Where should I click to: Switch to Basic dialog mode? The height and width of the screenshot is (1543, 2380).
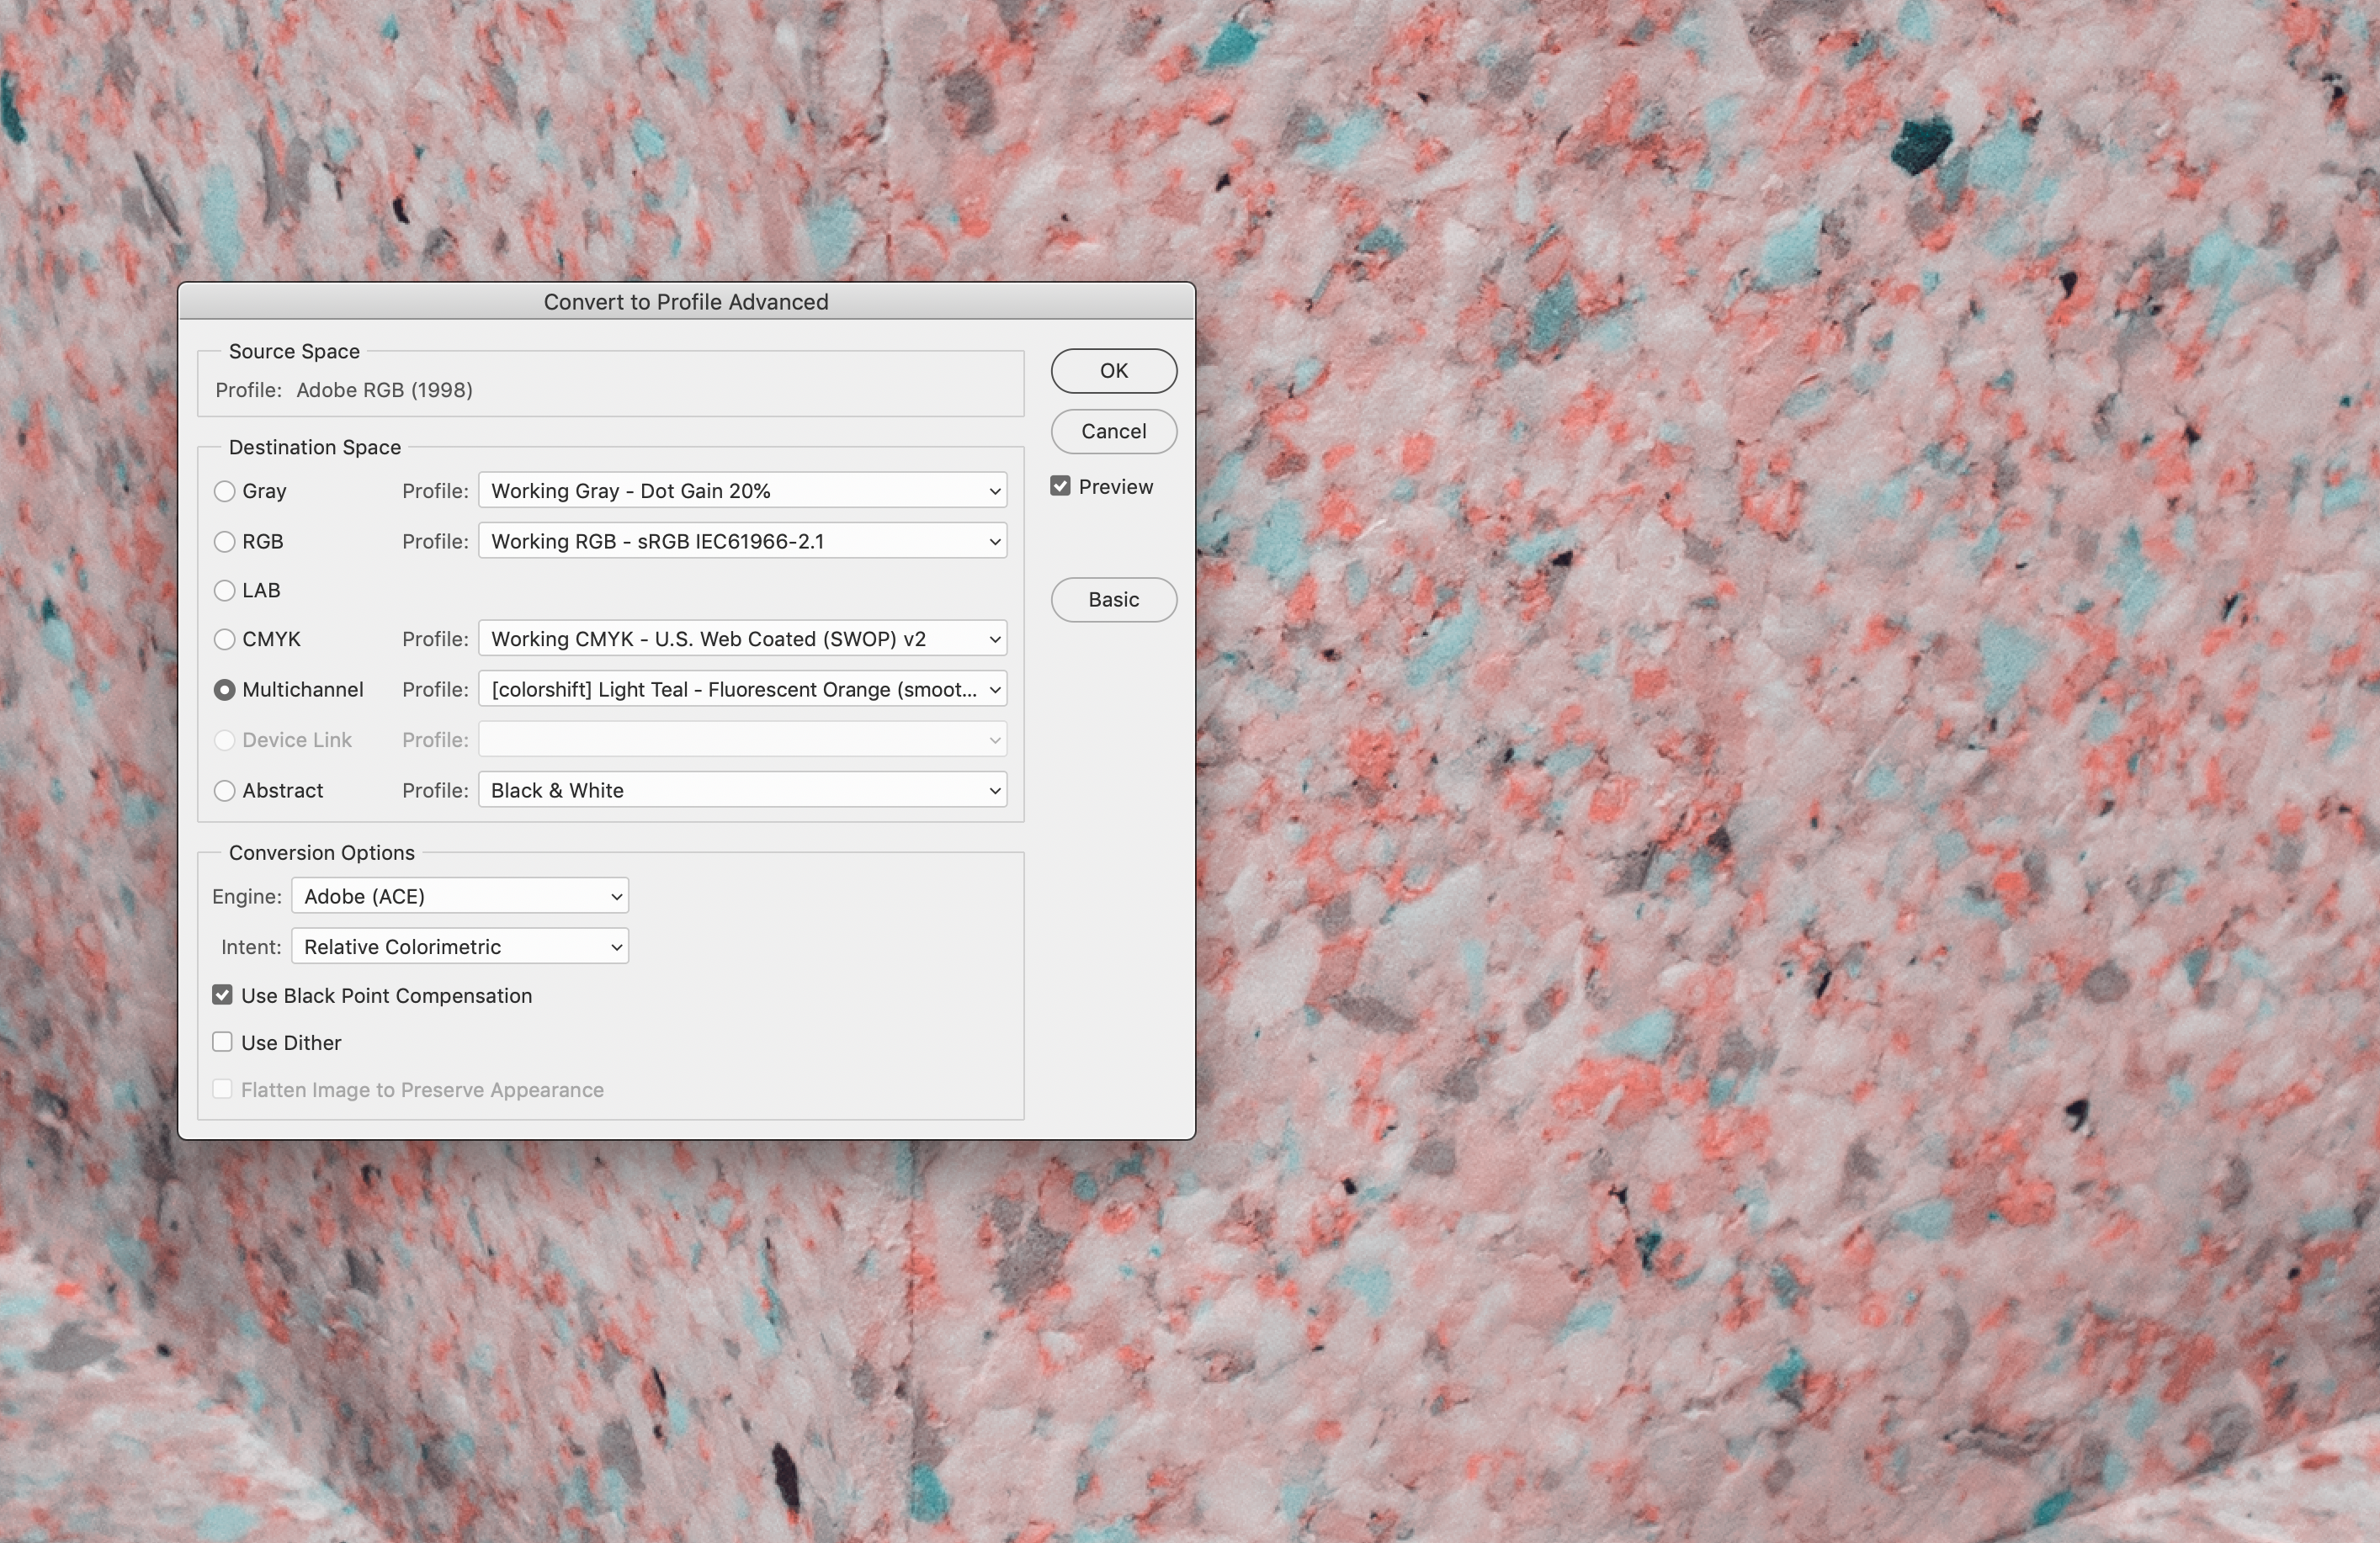coord(1113,599)
